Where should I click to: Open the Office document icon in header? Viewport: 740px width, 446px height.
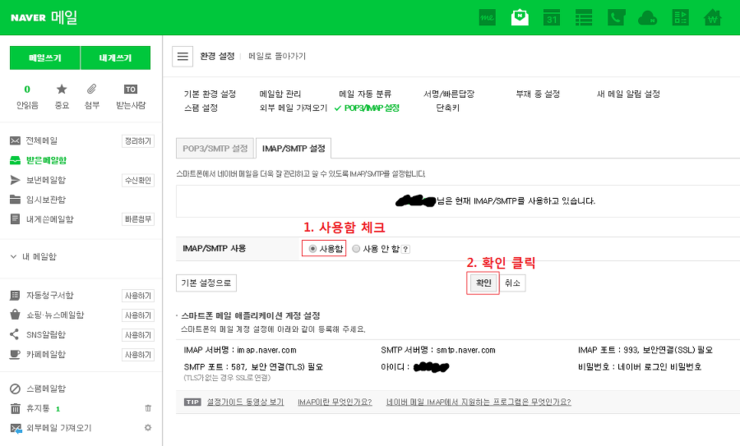pos(680,18)
